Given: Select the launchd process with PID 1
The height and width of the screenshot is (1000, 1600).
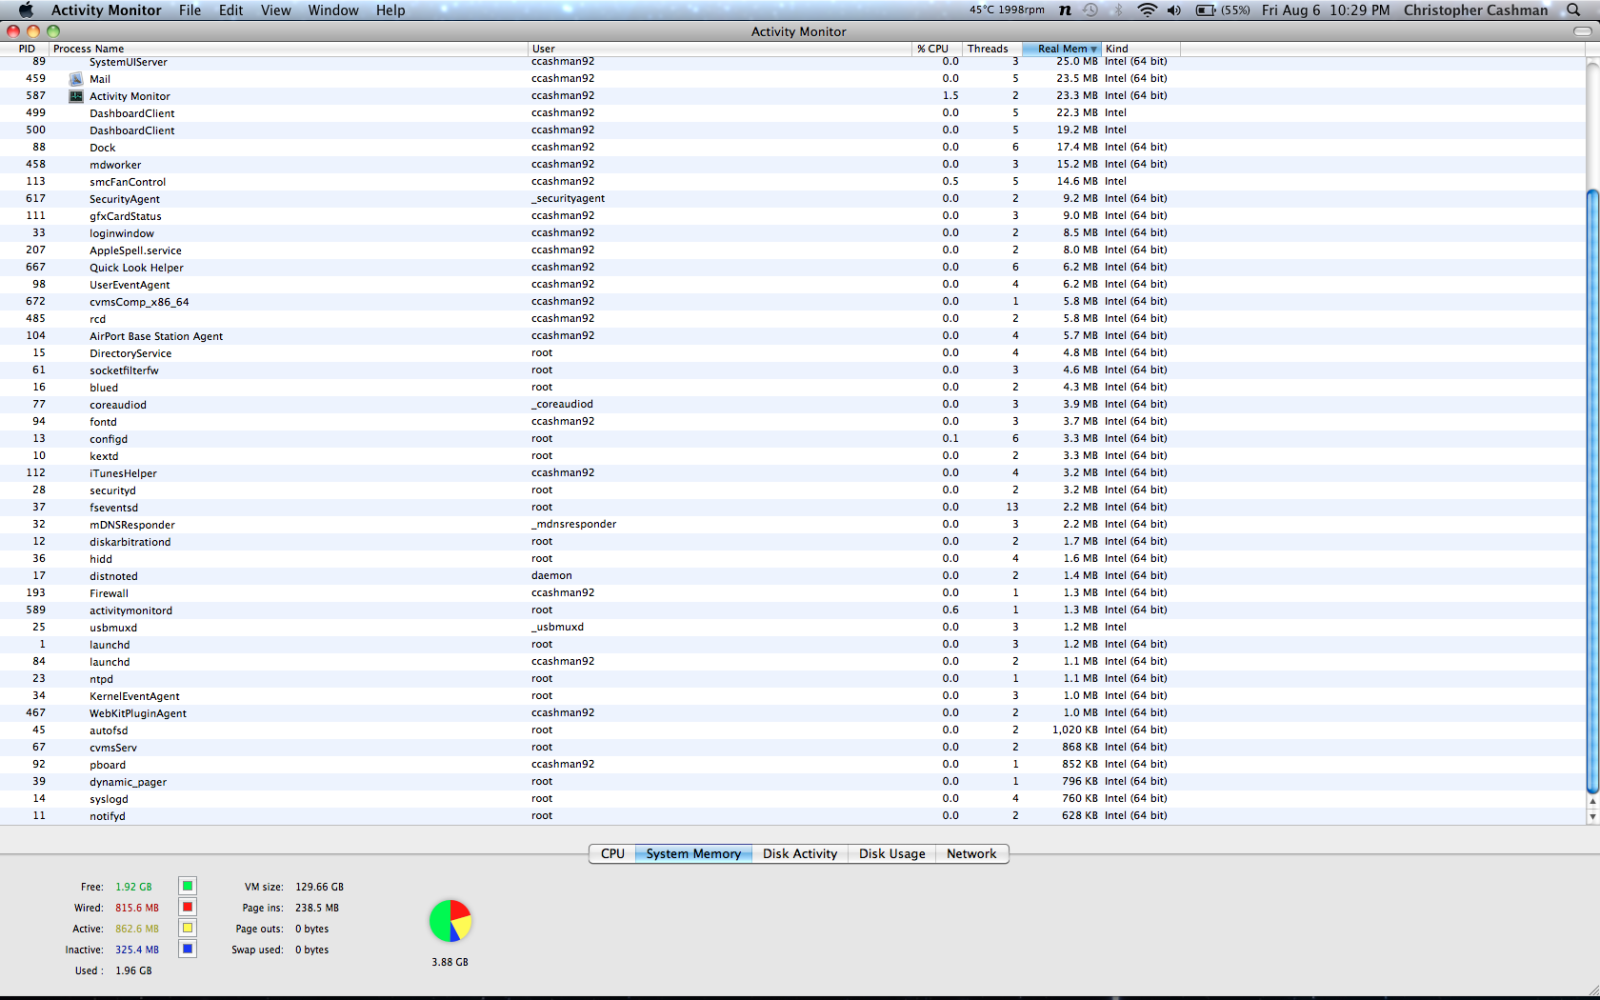Looking at the screenshot, I should coord(793,644).
